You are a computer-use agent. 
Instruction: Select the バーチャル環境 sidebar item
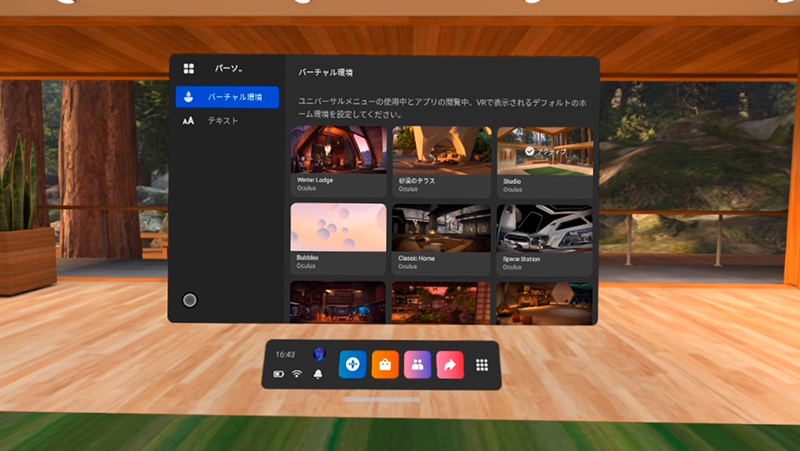tap(227, 97)
